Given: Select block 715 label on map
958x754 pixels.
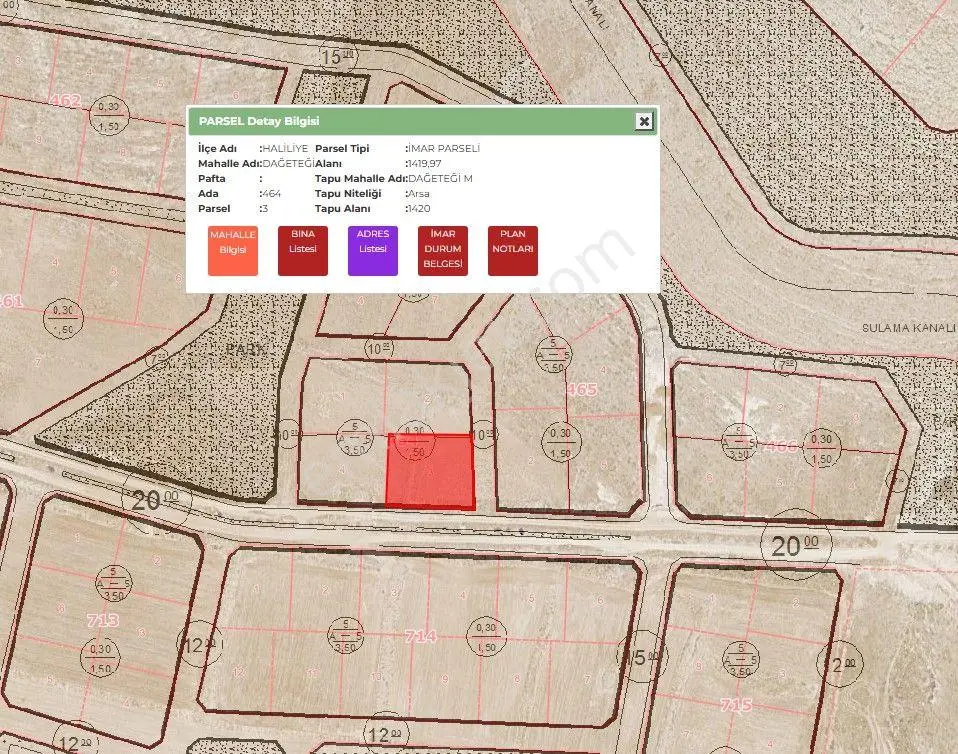Looking at the screenshot, I should pos(736,705).
